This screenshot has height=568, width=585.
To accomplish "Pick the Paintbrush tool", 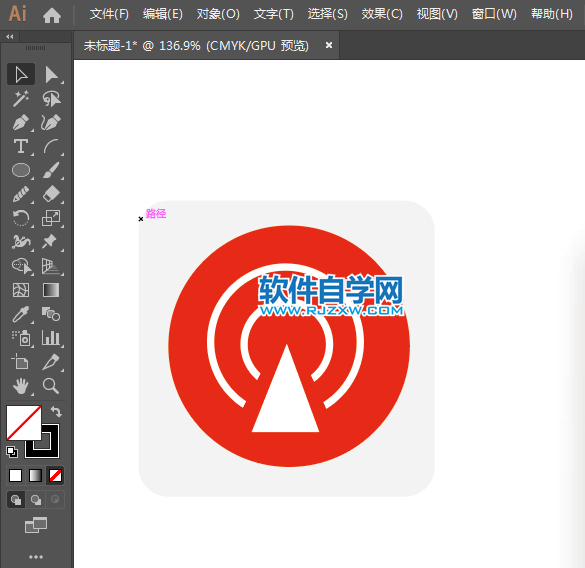I will [x=51, y=170].
